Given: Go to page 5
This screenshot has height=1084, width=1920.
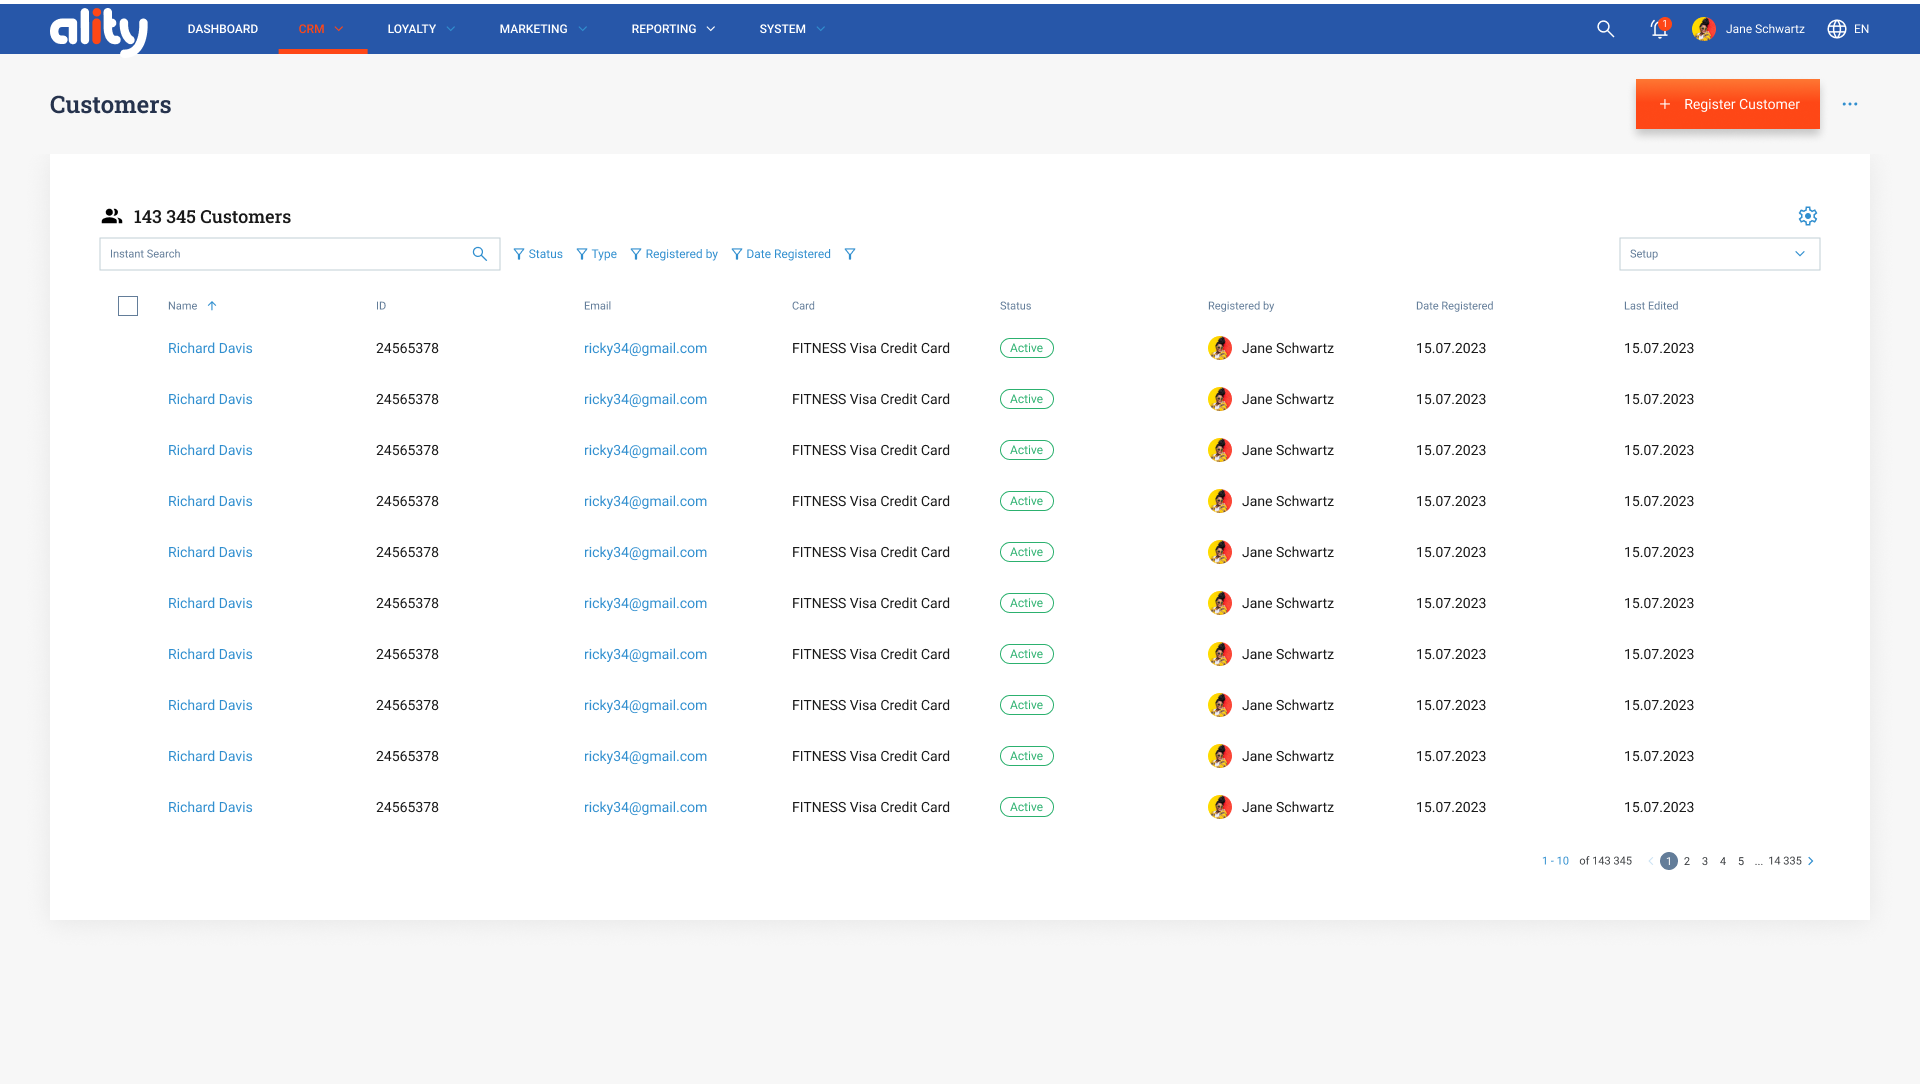Looking at the screenshot, I should pos(1740,861).
